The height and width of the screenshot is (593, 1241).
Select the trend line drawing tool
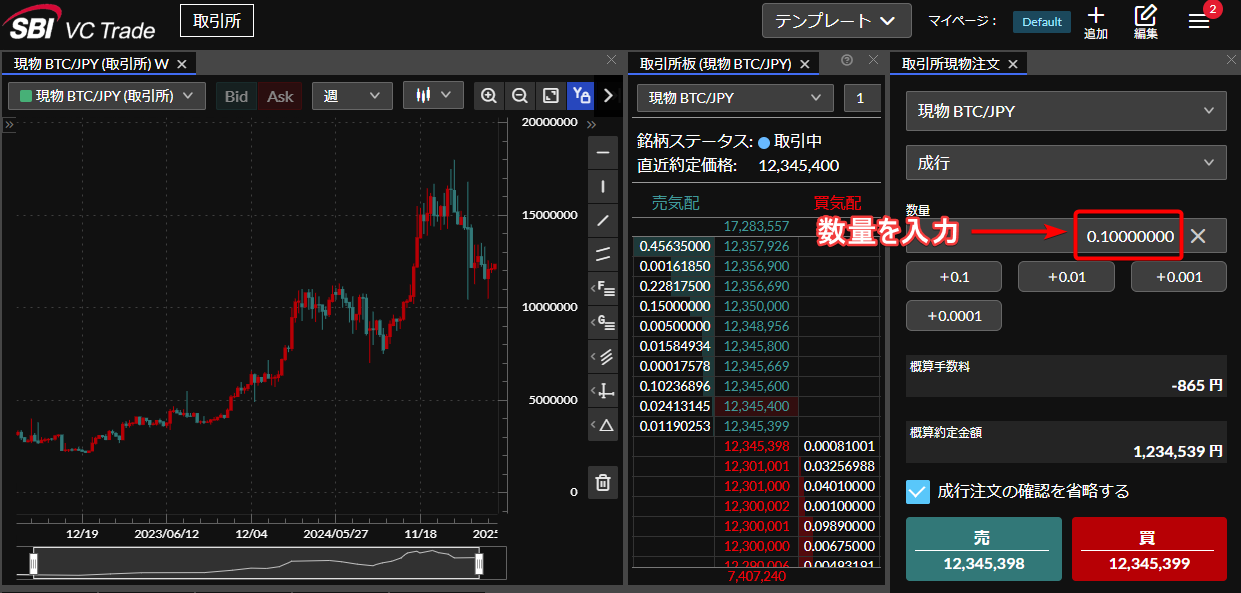pyautogui.click(x=602, y=220)
